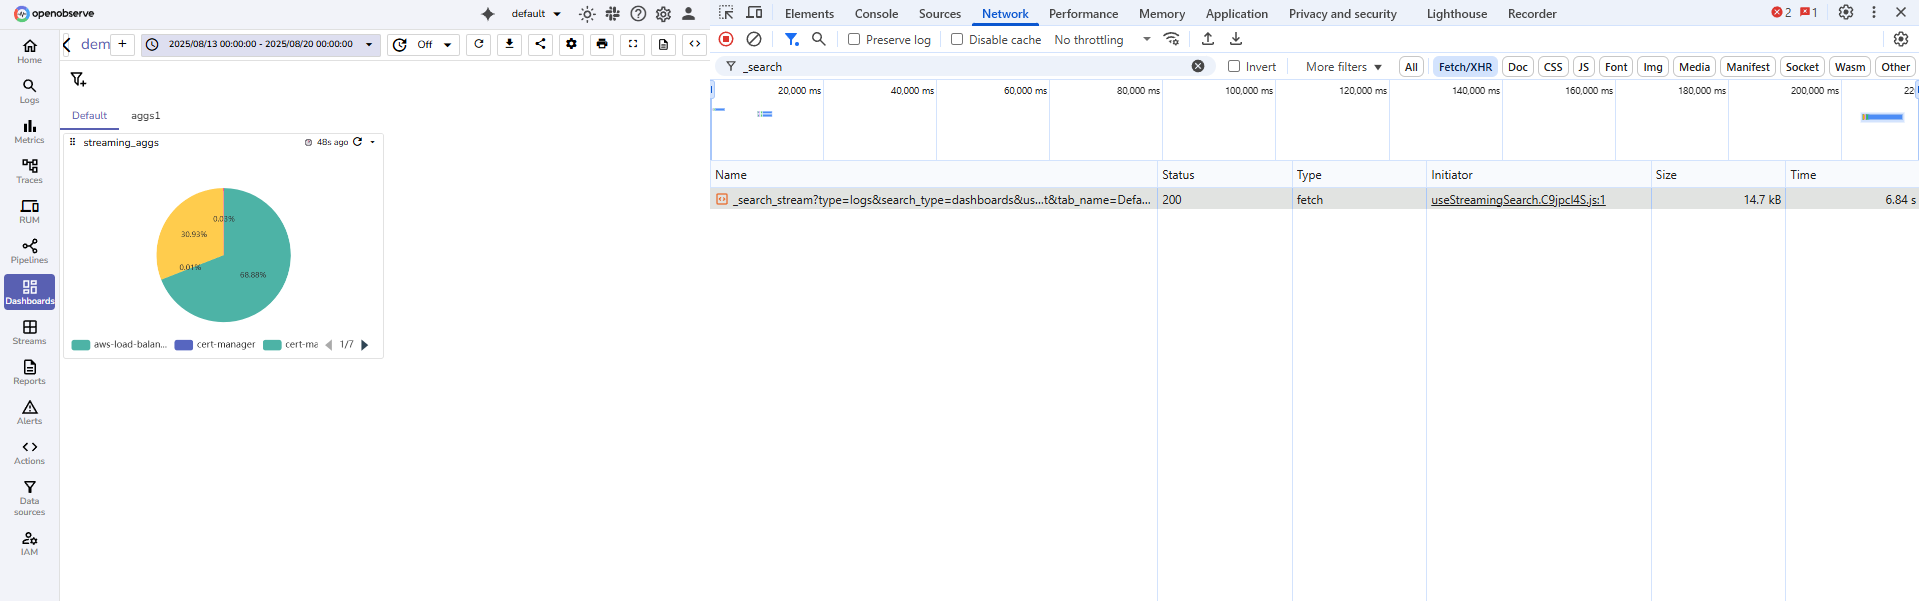1919x601 pixels.
Task: Open the Console tab in DevTools
Action: click(x=876, y=14)
